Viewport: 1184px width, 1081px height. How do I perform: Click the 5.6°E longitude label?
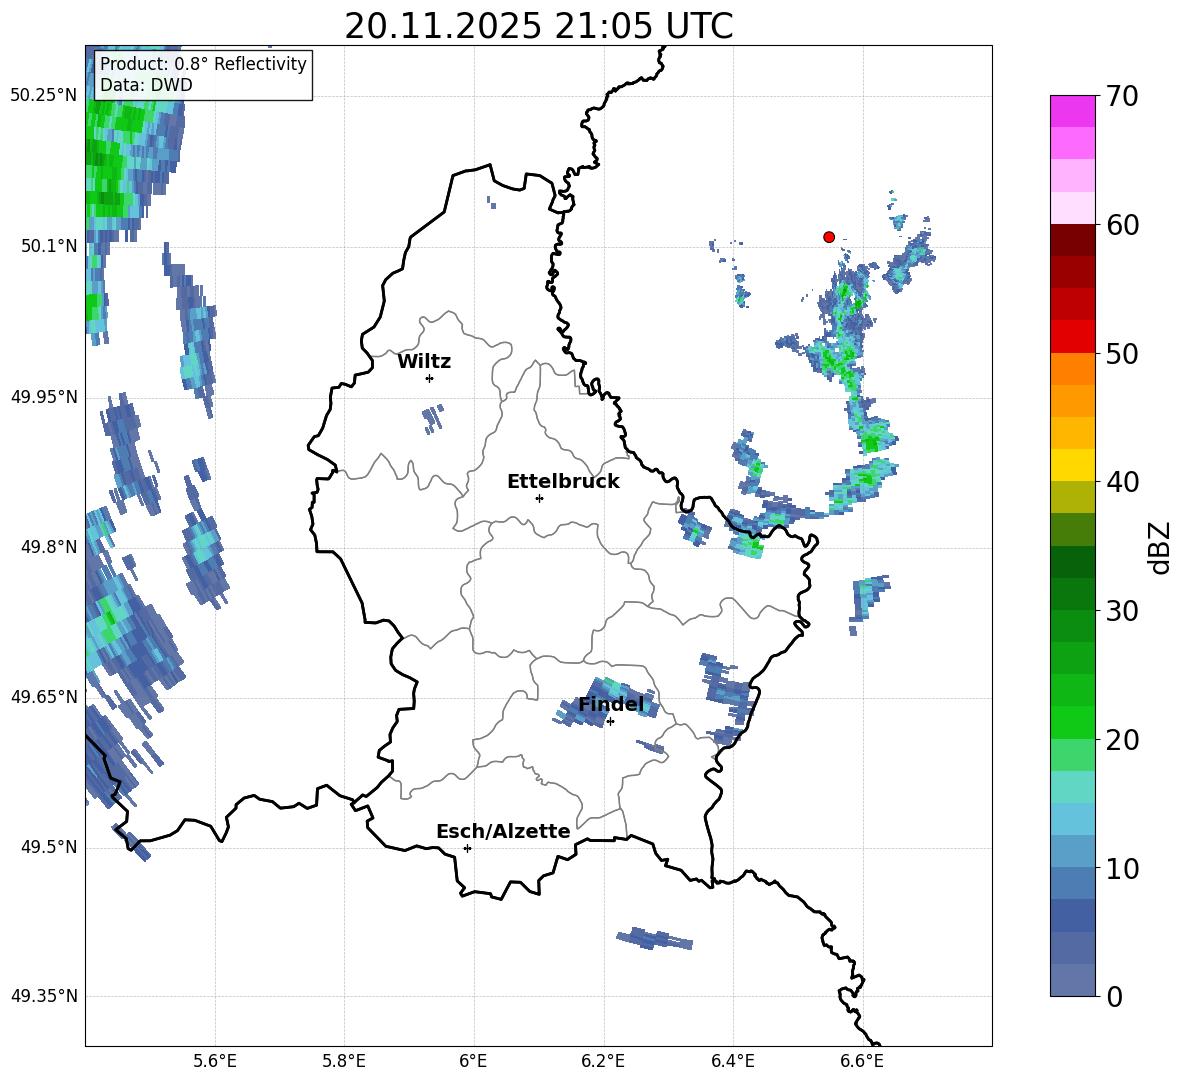[x=214, y=1061]
